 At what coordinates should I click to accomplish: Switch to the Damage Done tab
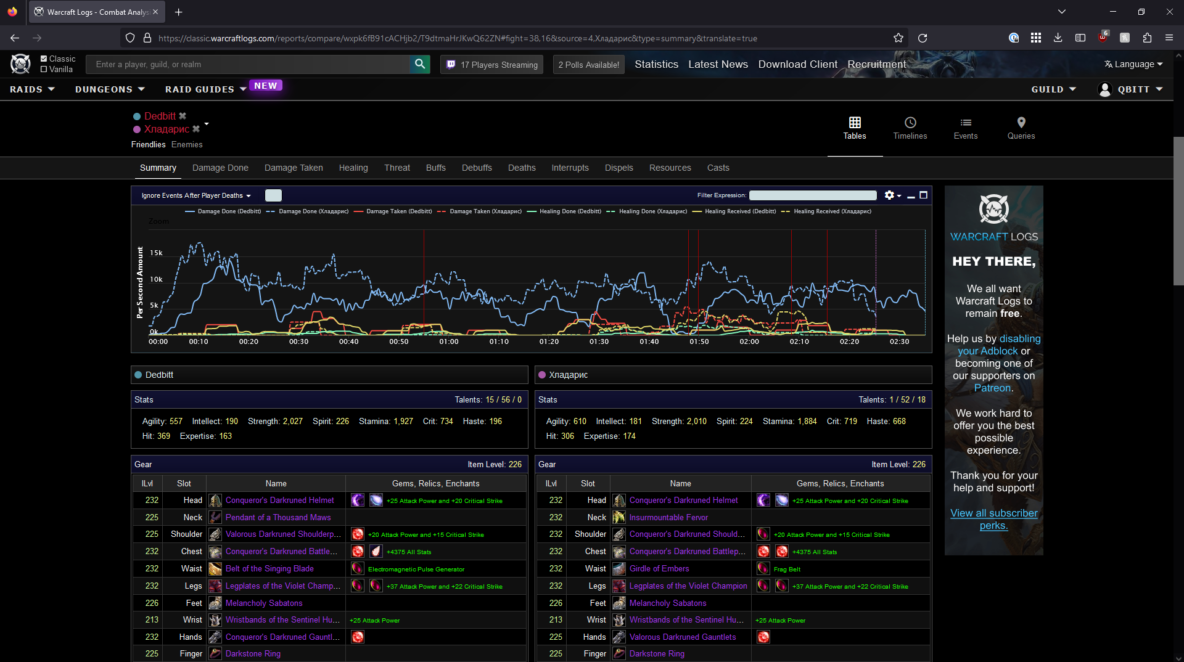220,168
